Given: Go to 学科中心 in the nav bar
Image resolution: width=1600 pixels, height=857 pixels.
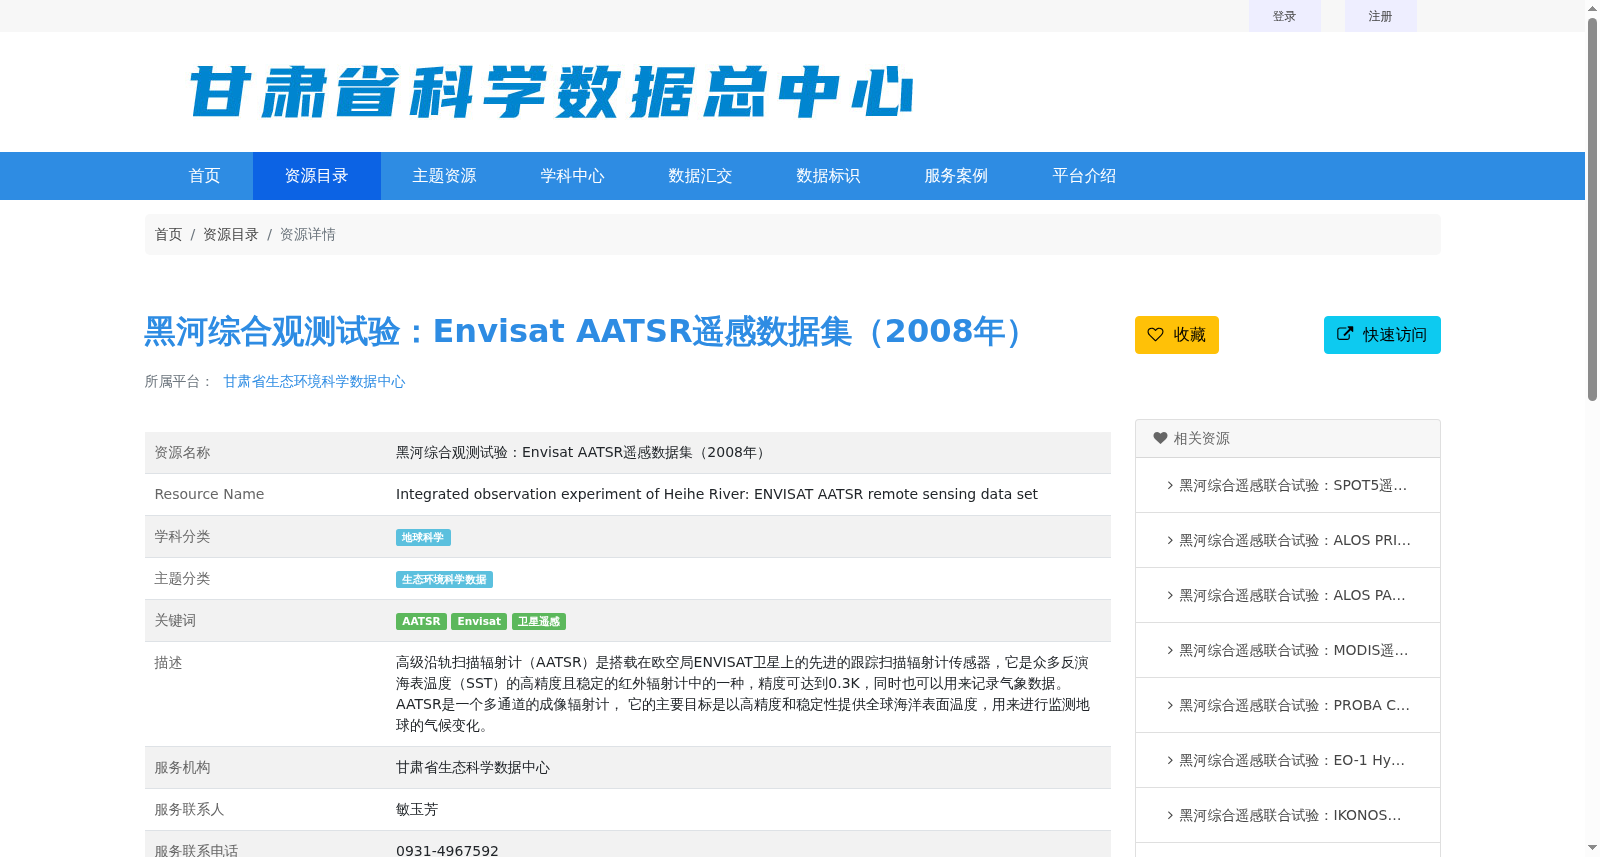Looking at the screenshot, I should pos(573,176).
